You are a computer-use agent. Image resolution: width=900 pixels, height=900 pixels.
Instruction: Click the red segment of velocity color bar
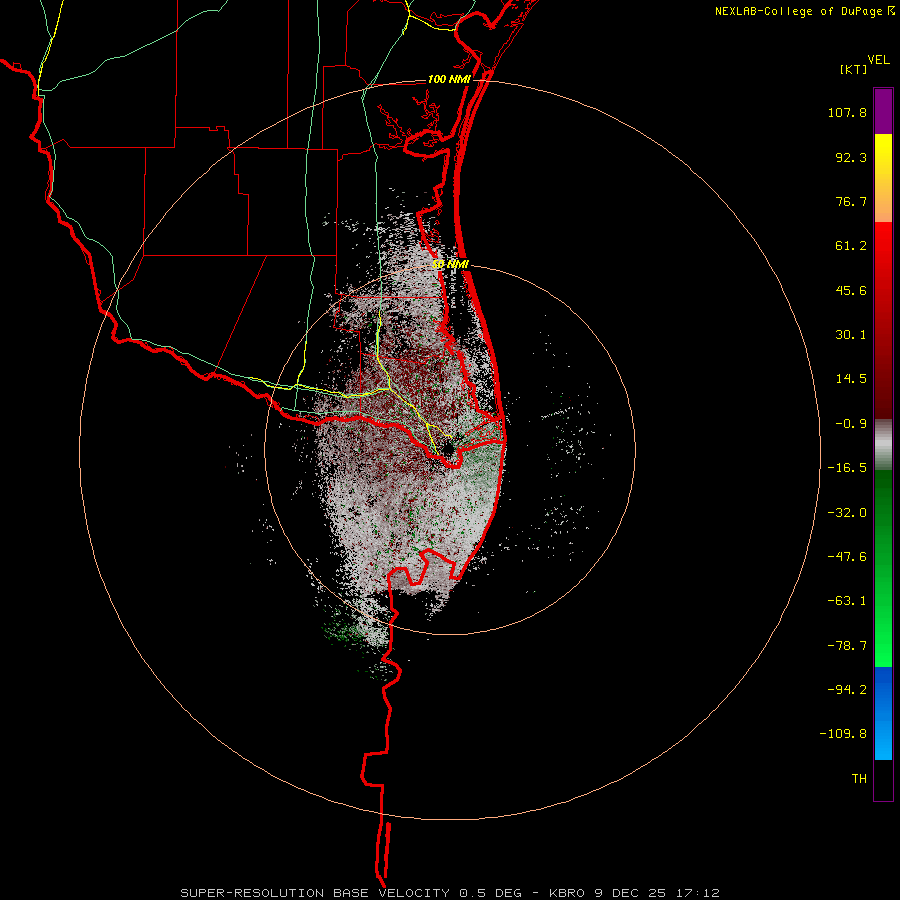pyautogui.click(x=883, y=320)
